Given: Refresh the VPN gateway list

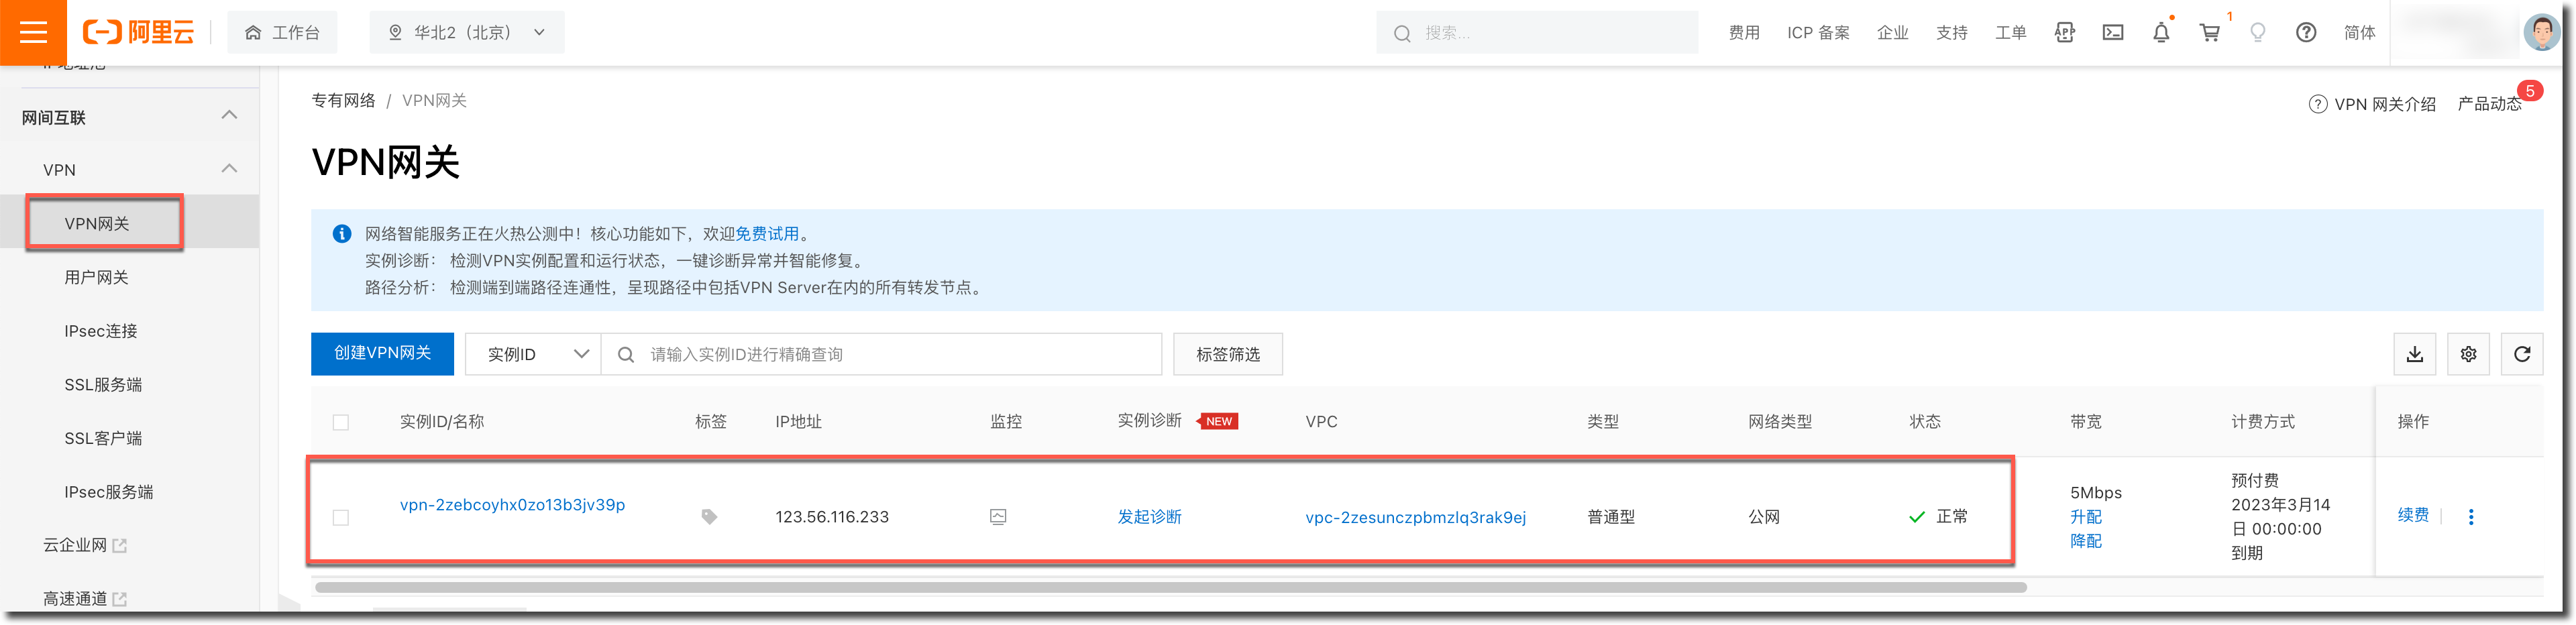Looking at the screenshot, I should 2521,354.
